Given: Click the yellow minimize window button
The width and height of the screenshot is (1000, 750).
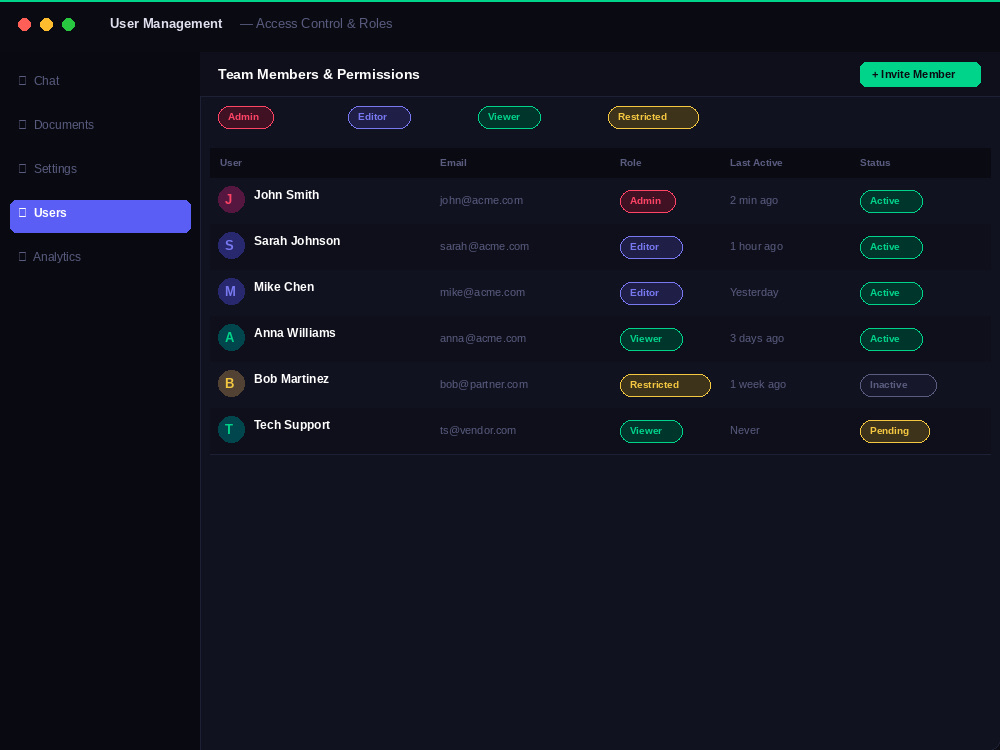Looking at the screenshot, I should 47,24.
